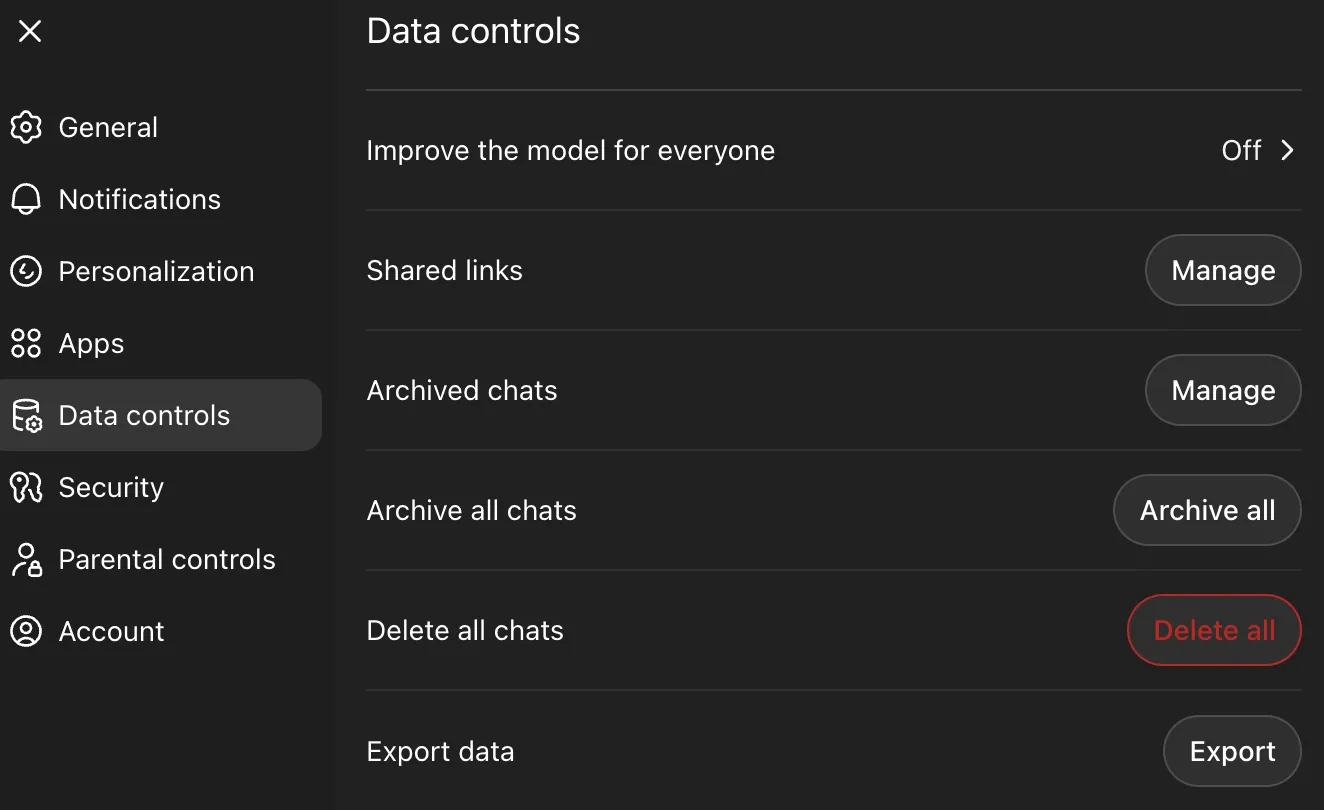
Task: Click the General gear icon
Action: (26, 127)
